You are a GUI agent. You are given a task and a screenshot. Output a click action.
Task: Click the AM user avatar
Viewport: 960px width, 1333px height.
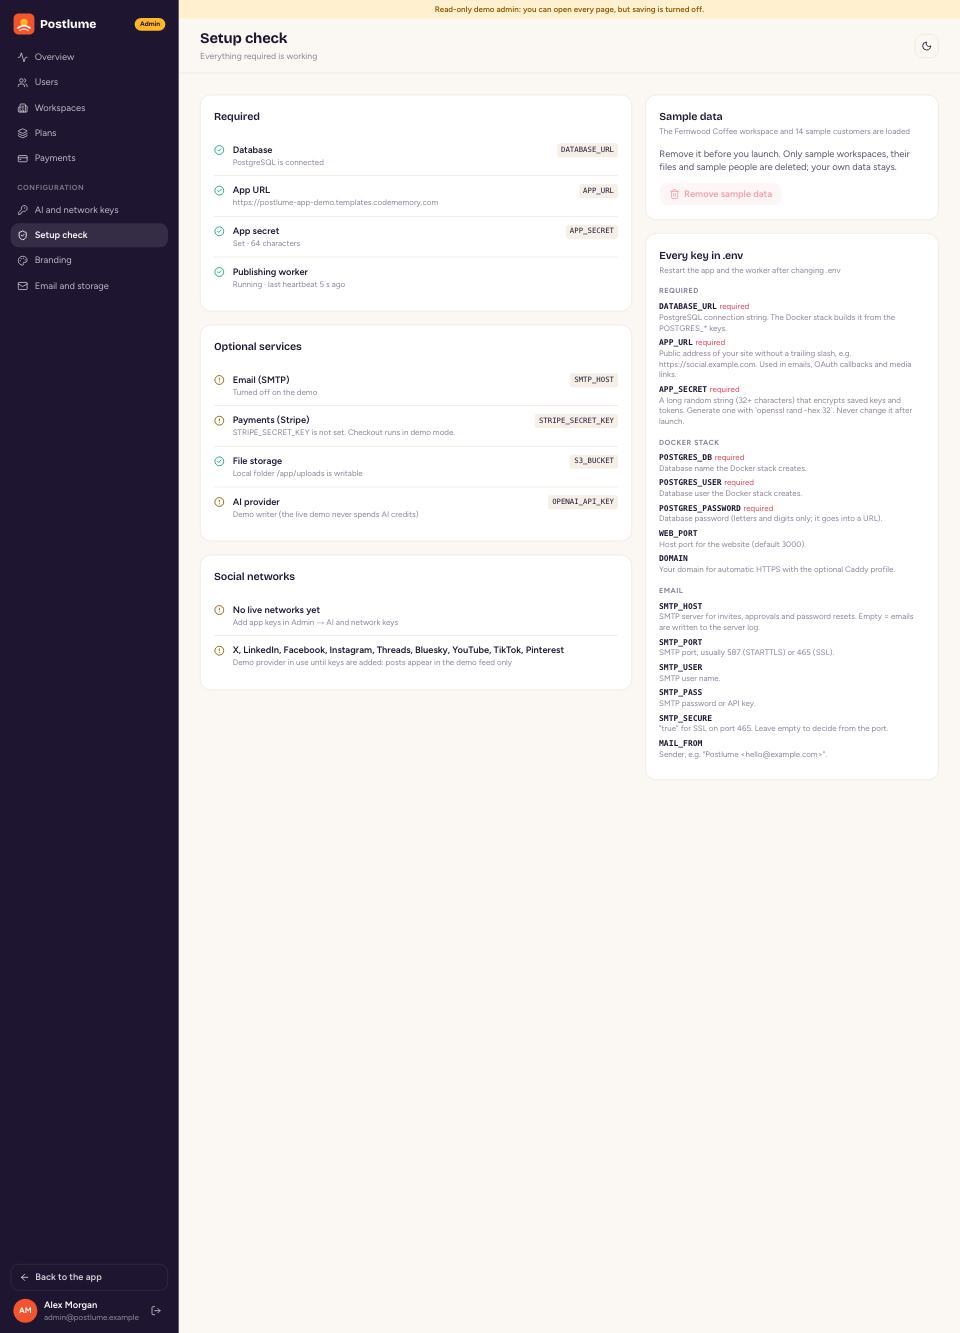(x=25, y=1310)
